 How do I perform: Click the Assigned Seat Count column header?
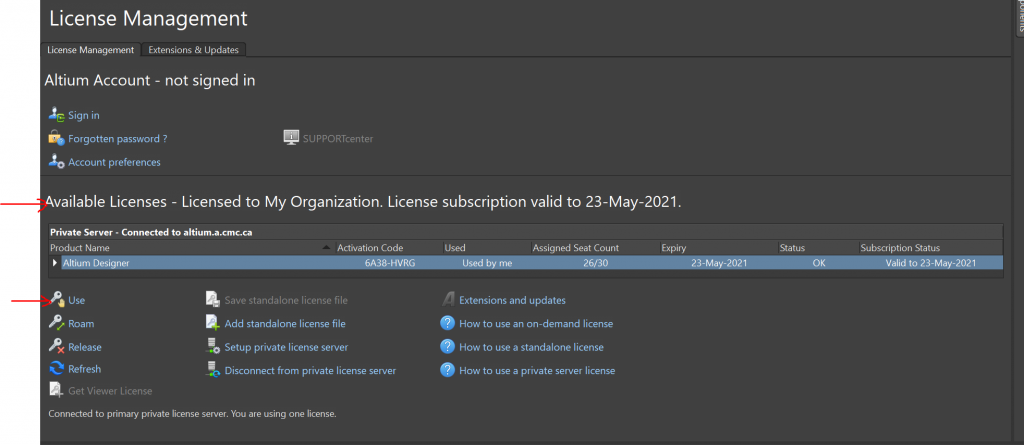click(594, 248)
